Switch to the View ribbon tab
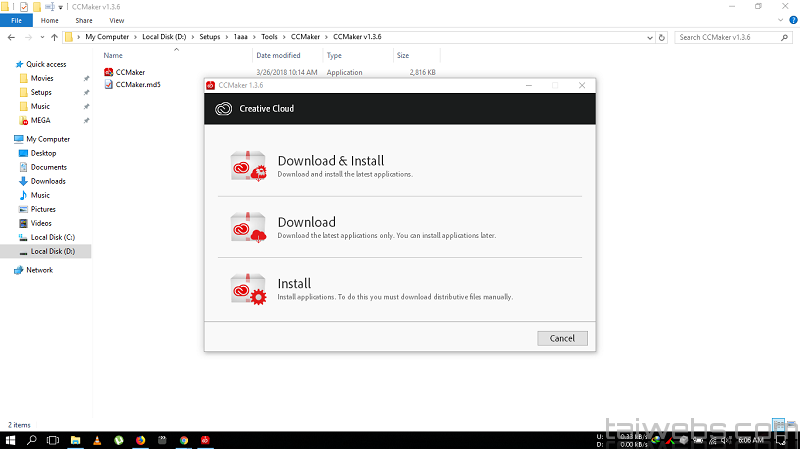This screenshot has width=800, height=449. pyautogui.click(x=117, y=20)
